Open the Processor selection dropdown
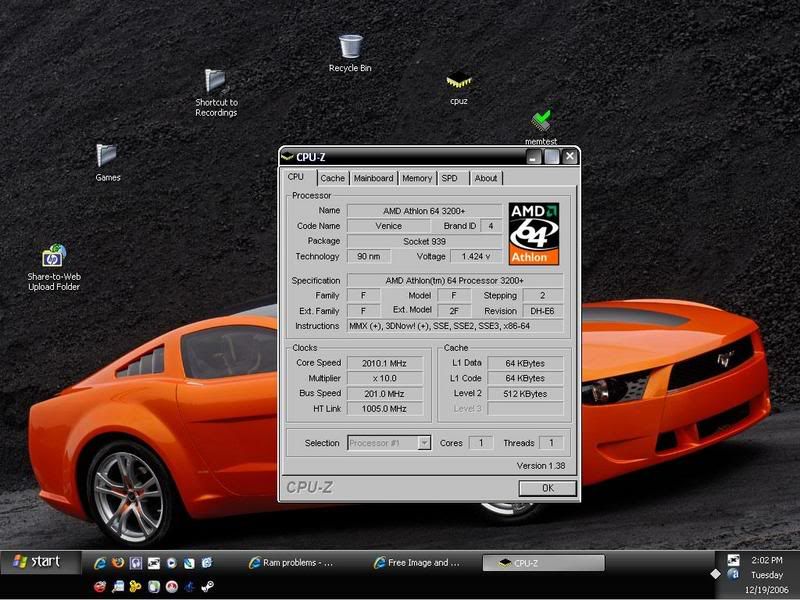800x600 pixels. (424, 443)
